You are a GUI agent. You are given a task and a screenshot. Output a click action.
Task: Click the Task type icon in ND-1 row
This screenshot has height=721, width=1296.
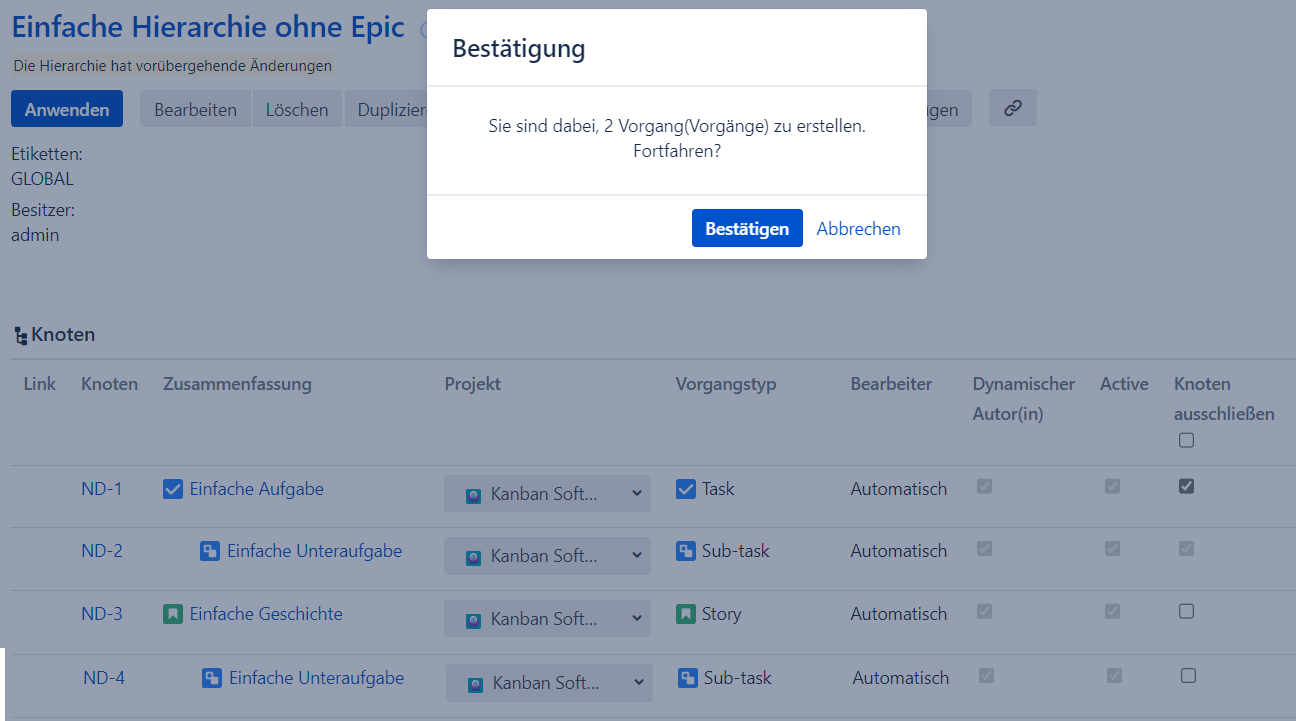click(685, 489)
